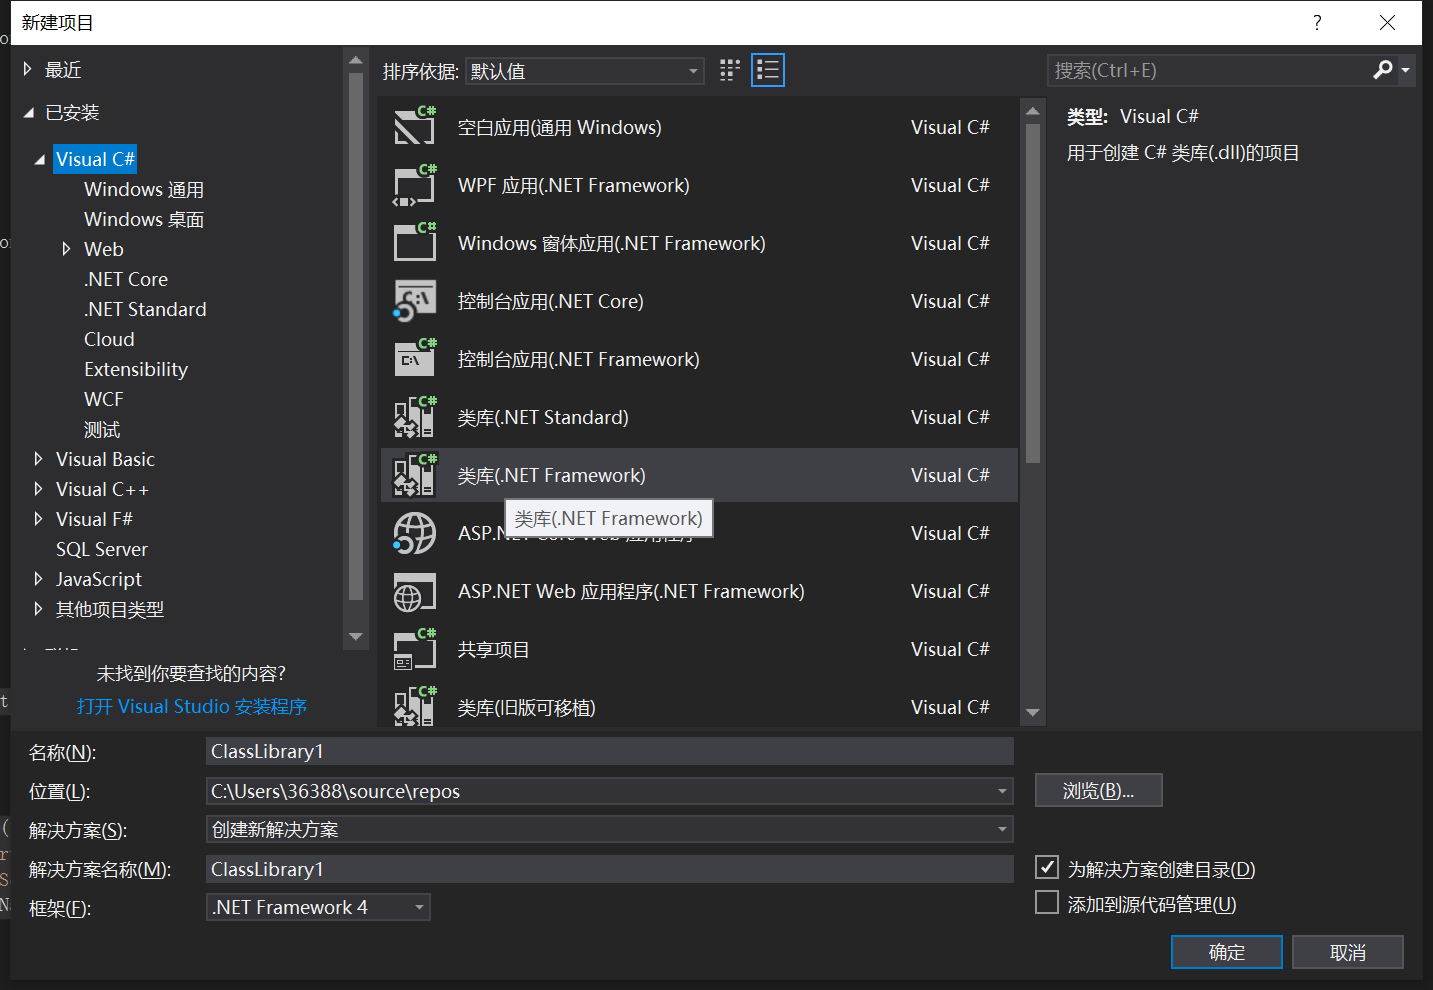Click the Windows 窗体应用 template icon
The image size is (1433, 990).
click(415, 243)
